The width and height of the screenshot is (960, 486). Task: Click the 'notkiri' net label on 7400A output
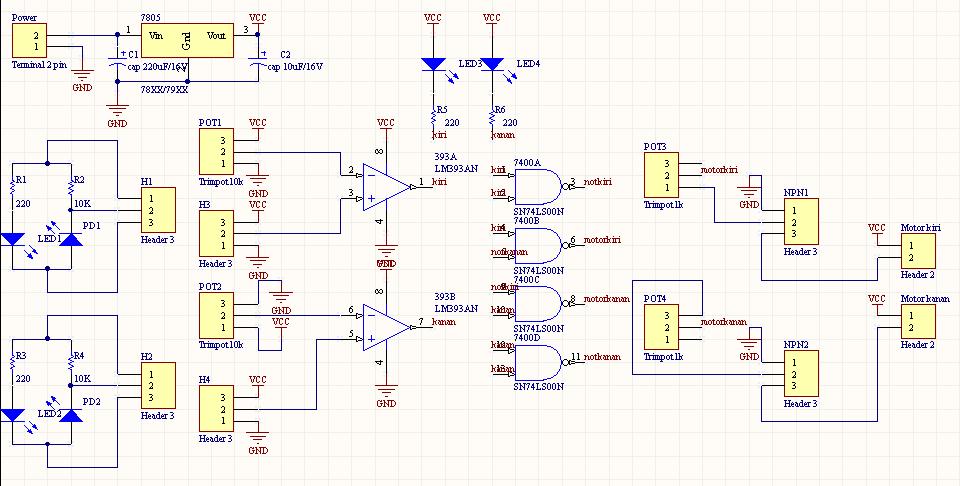point(597,182)
